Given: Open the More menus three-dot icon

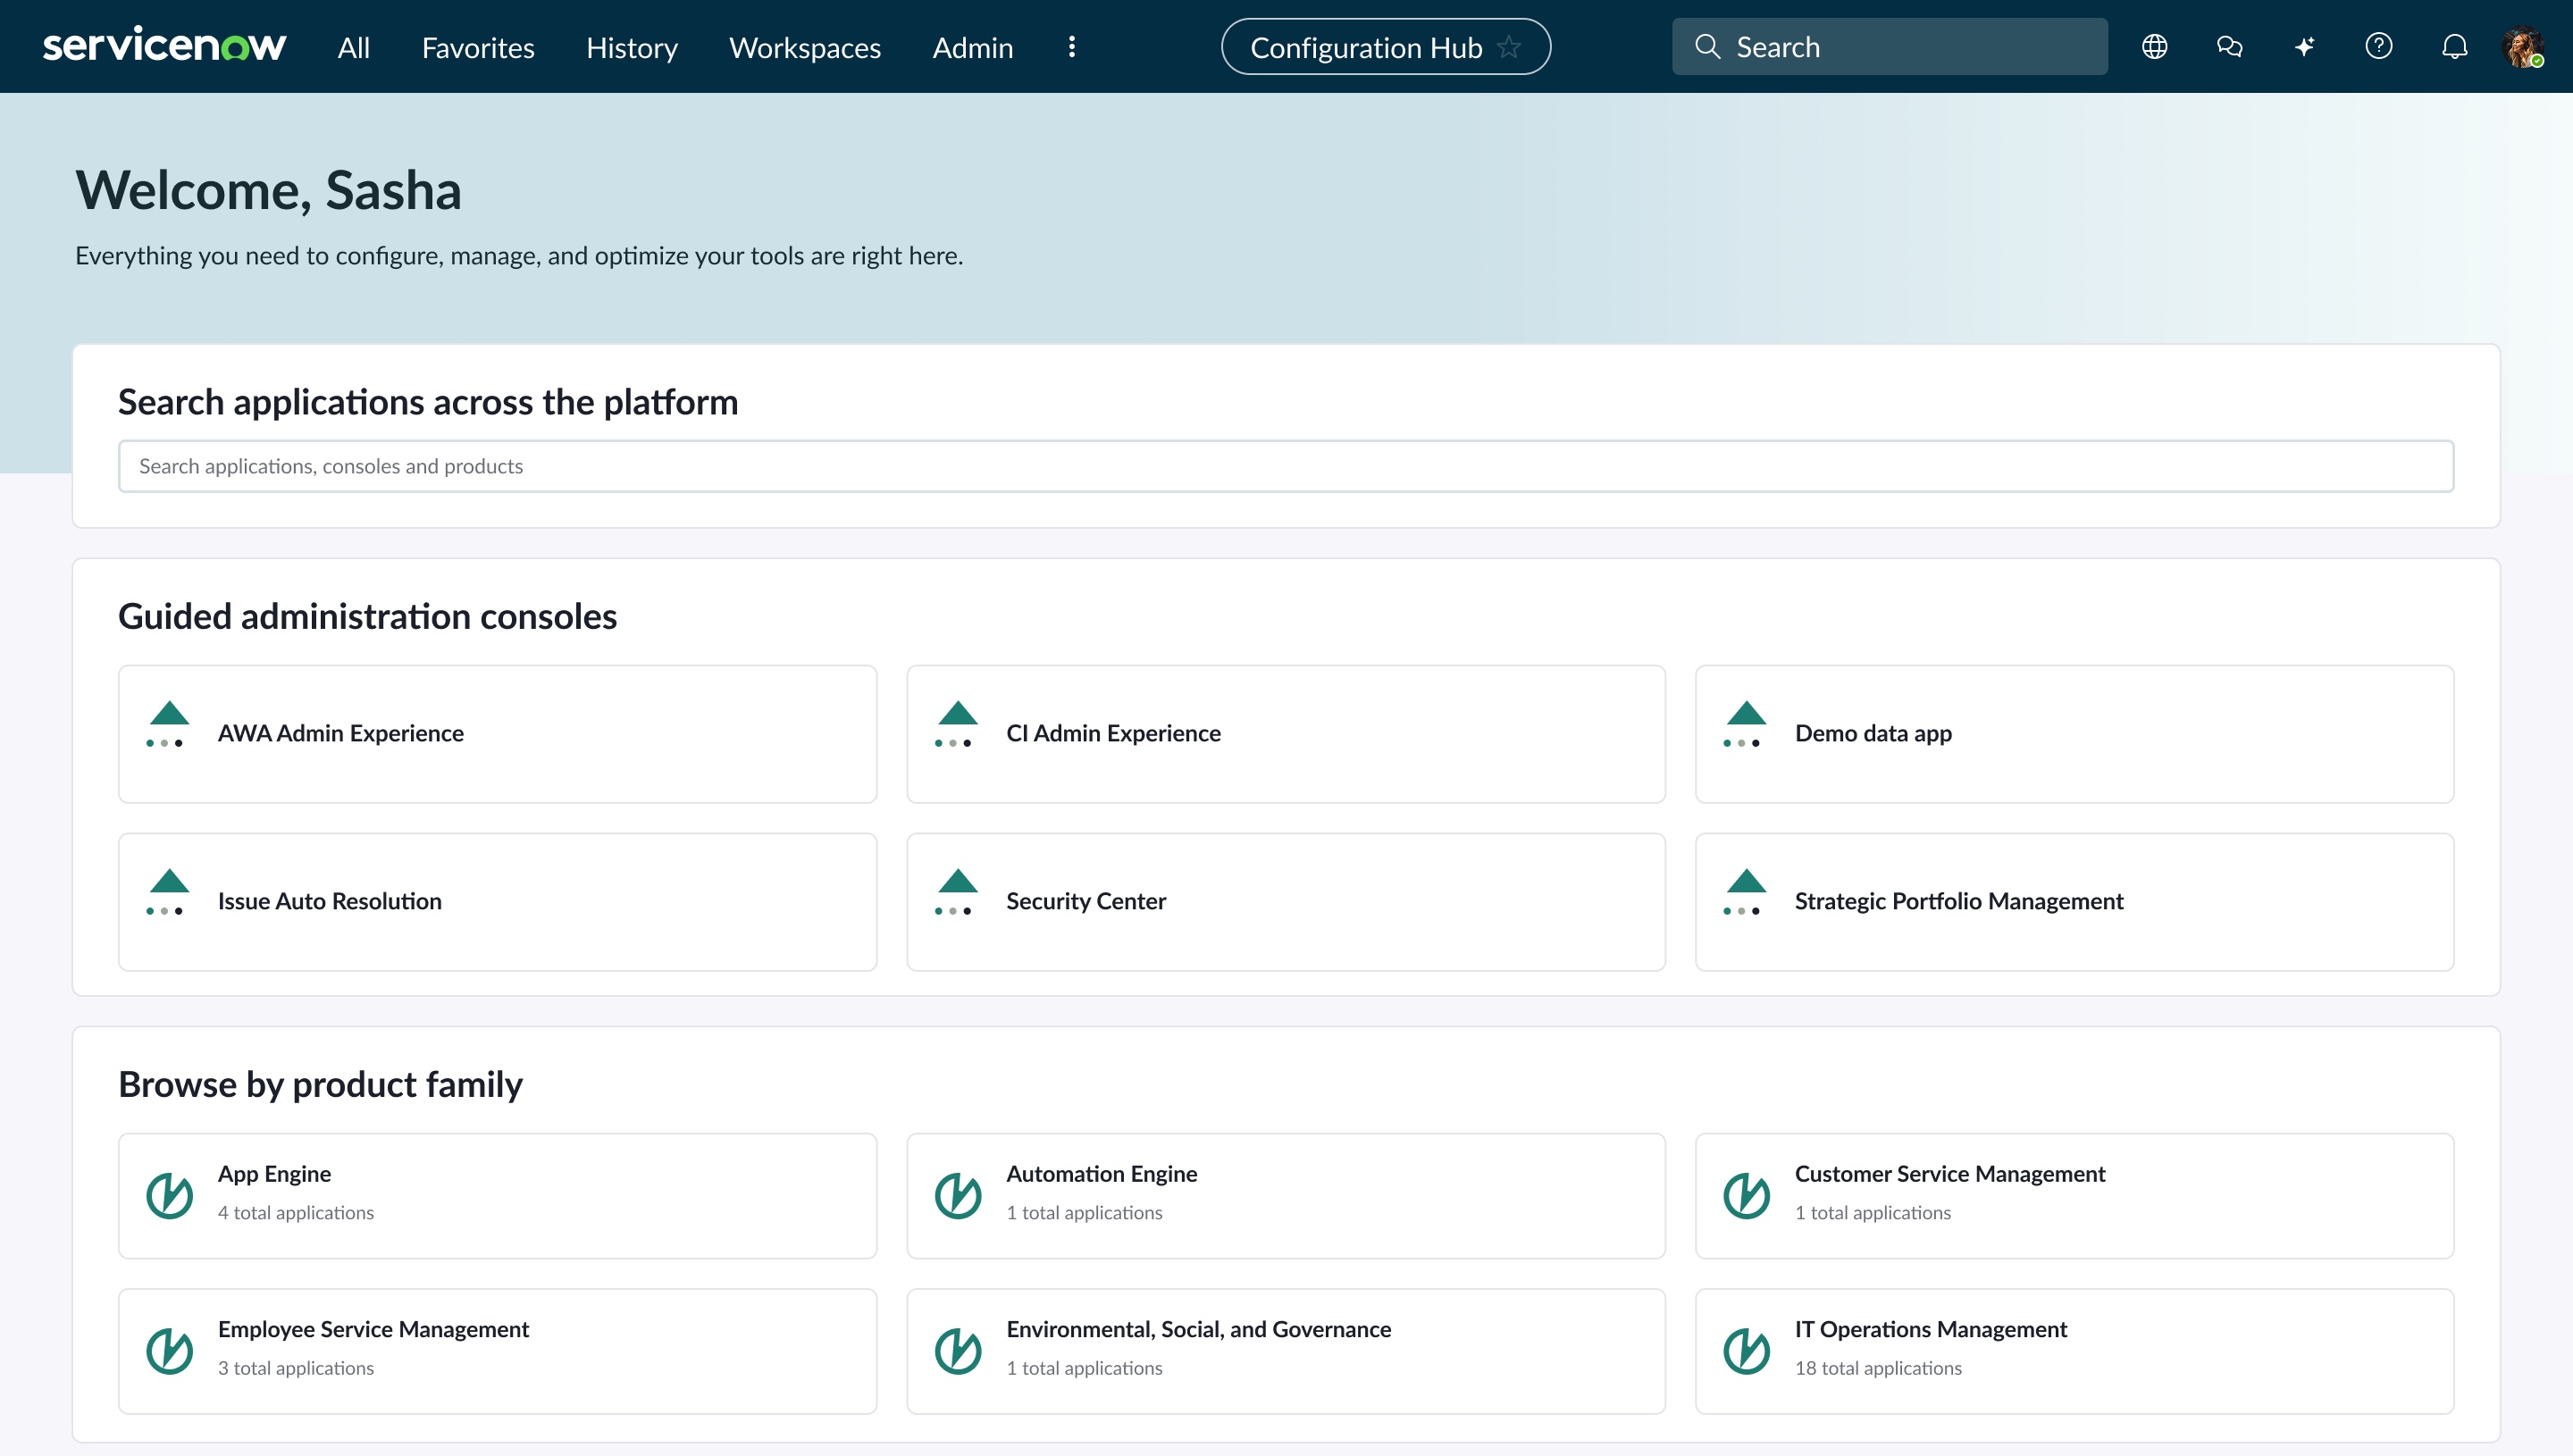Looking at the screenshot, I should (x=1072, y=47).
